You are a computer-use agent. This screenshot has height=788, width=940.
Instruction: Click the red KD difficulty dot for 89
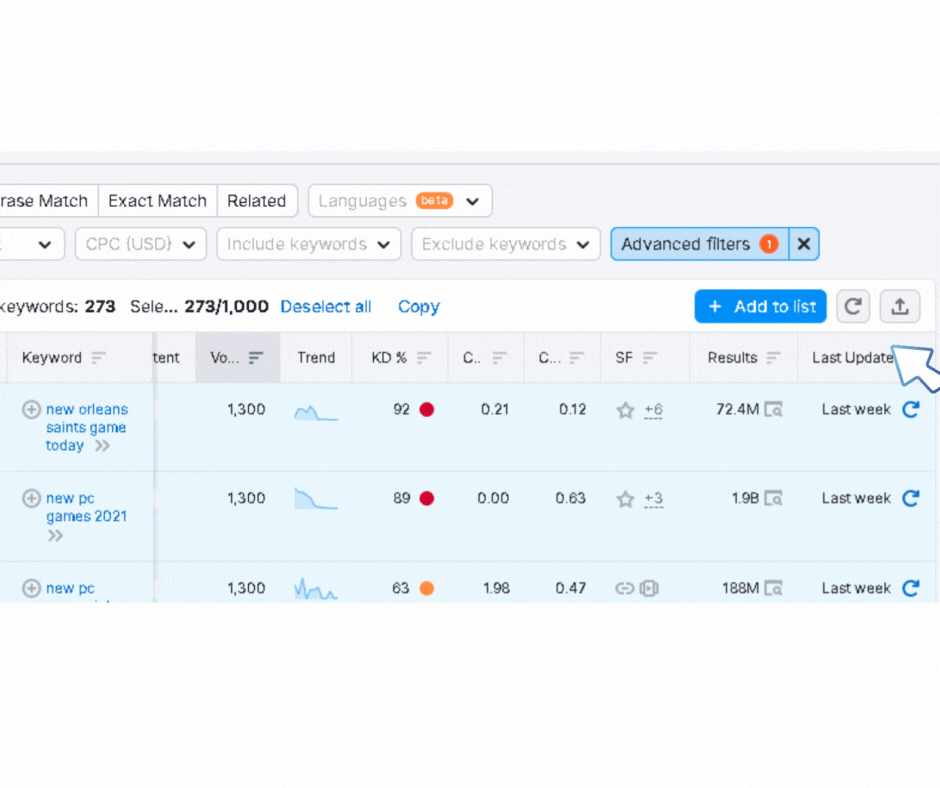[x=427, y=498]
